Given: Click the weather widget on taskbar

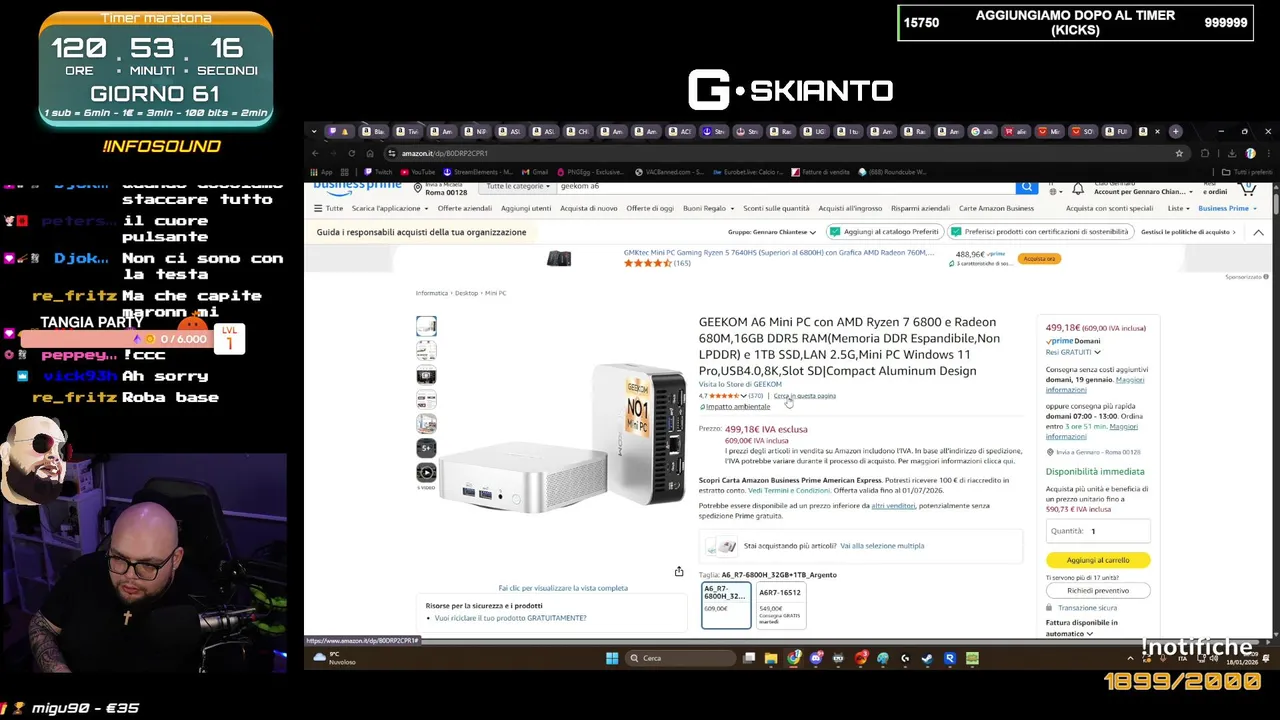Looking at the screenshot, I should click(335, 658).
